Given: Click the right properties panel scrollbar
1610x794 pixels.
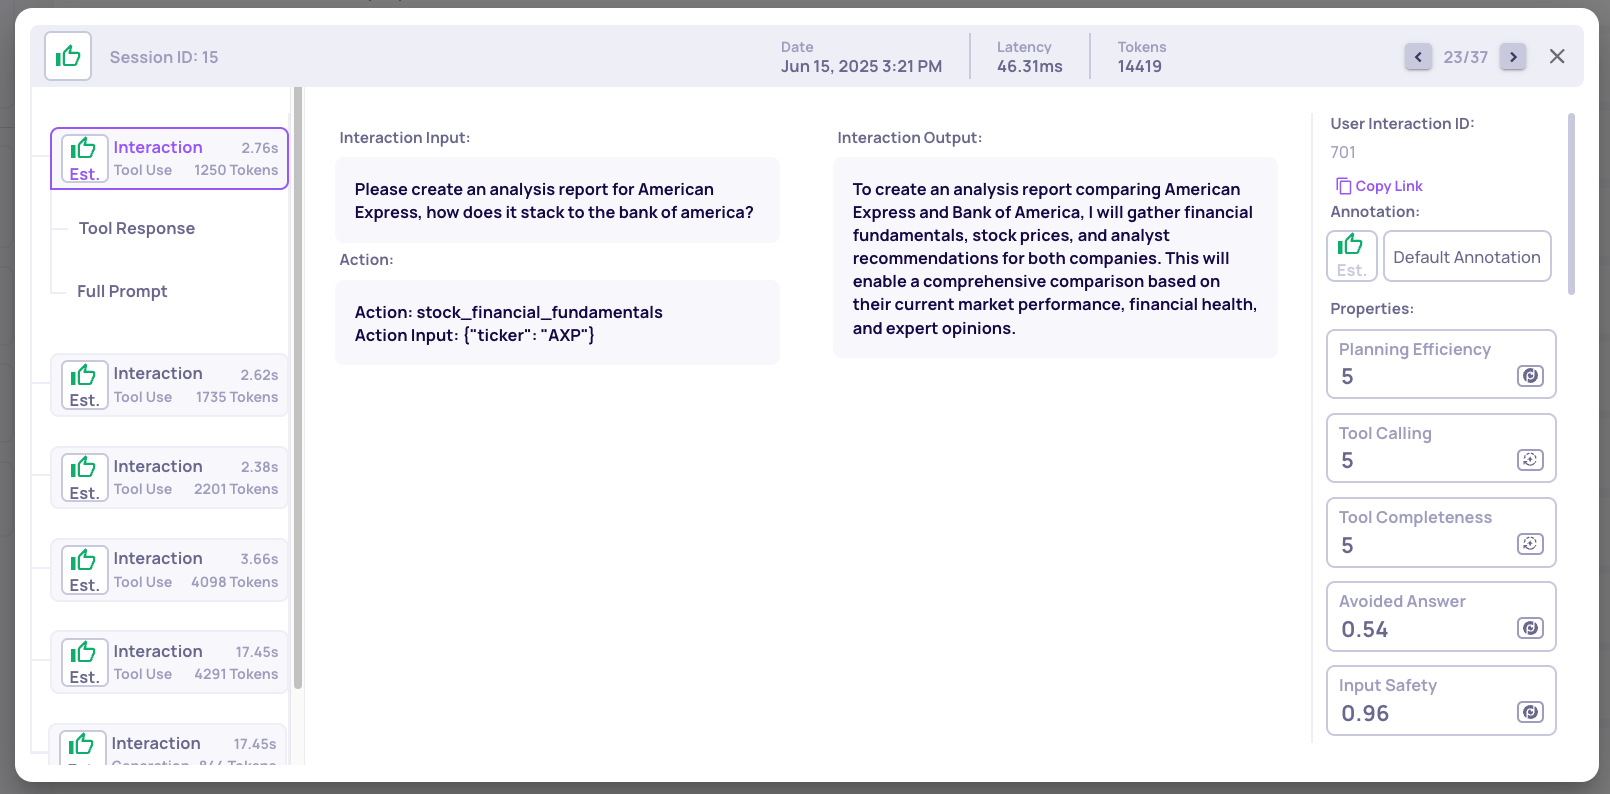Looking at the screenshot, I should point(1571,203).
